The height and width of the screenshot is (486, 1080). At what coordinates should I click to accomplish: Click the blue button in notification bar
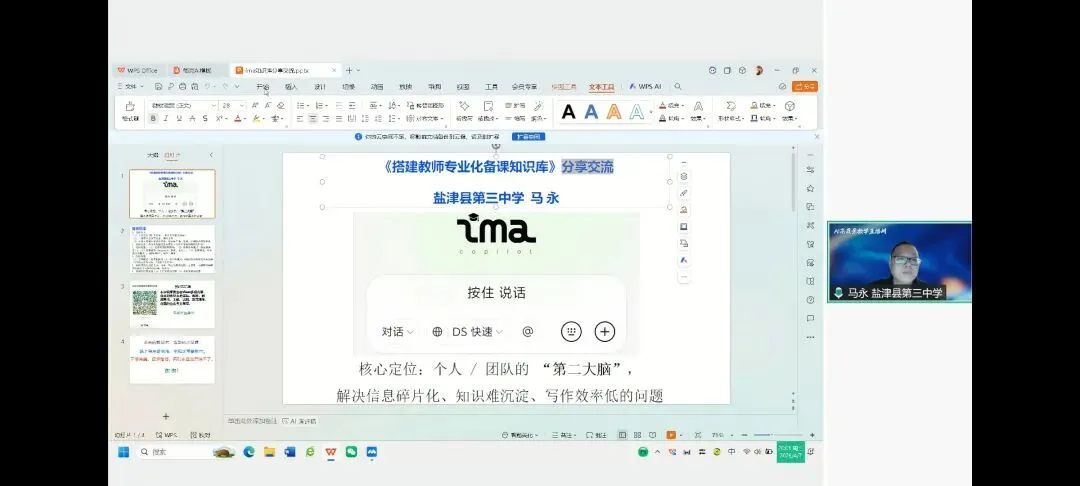tap(528, 137)
